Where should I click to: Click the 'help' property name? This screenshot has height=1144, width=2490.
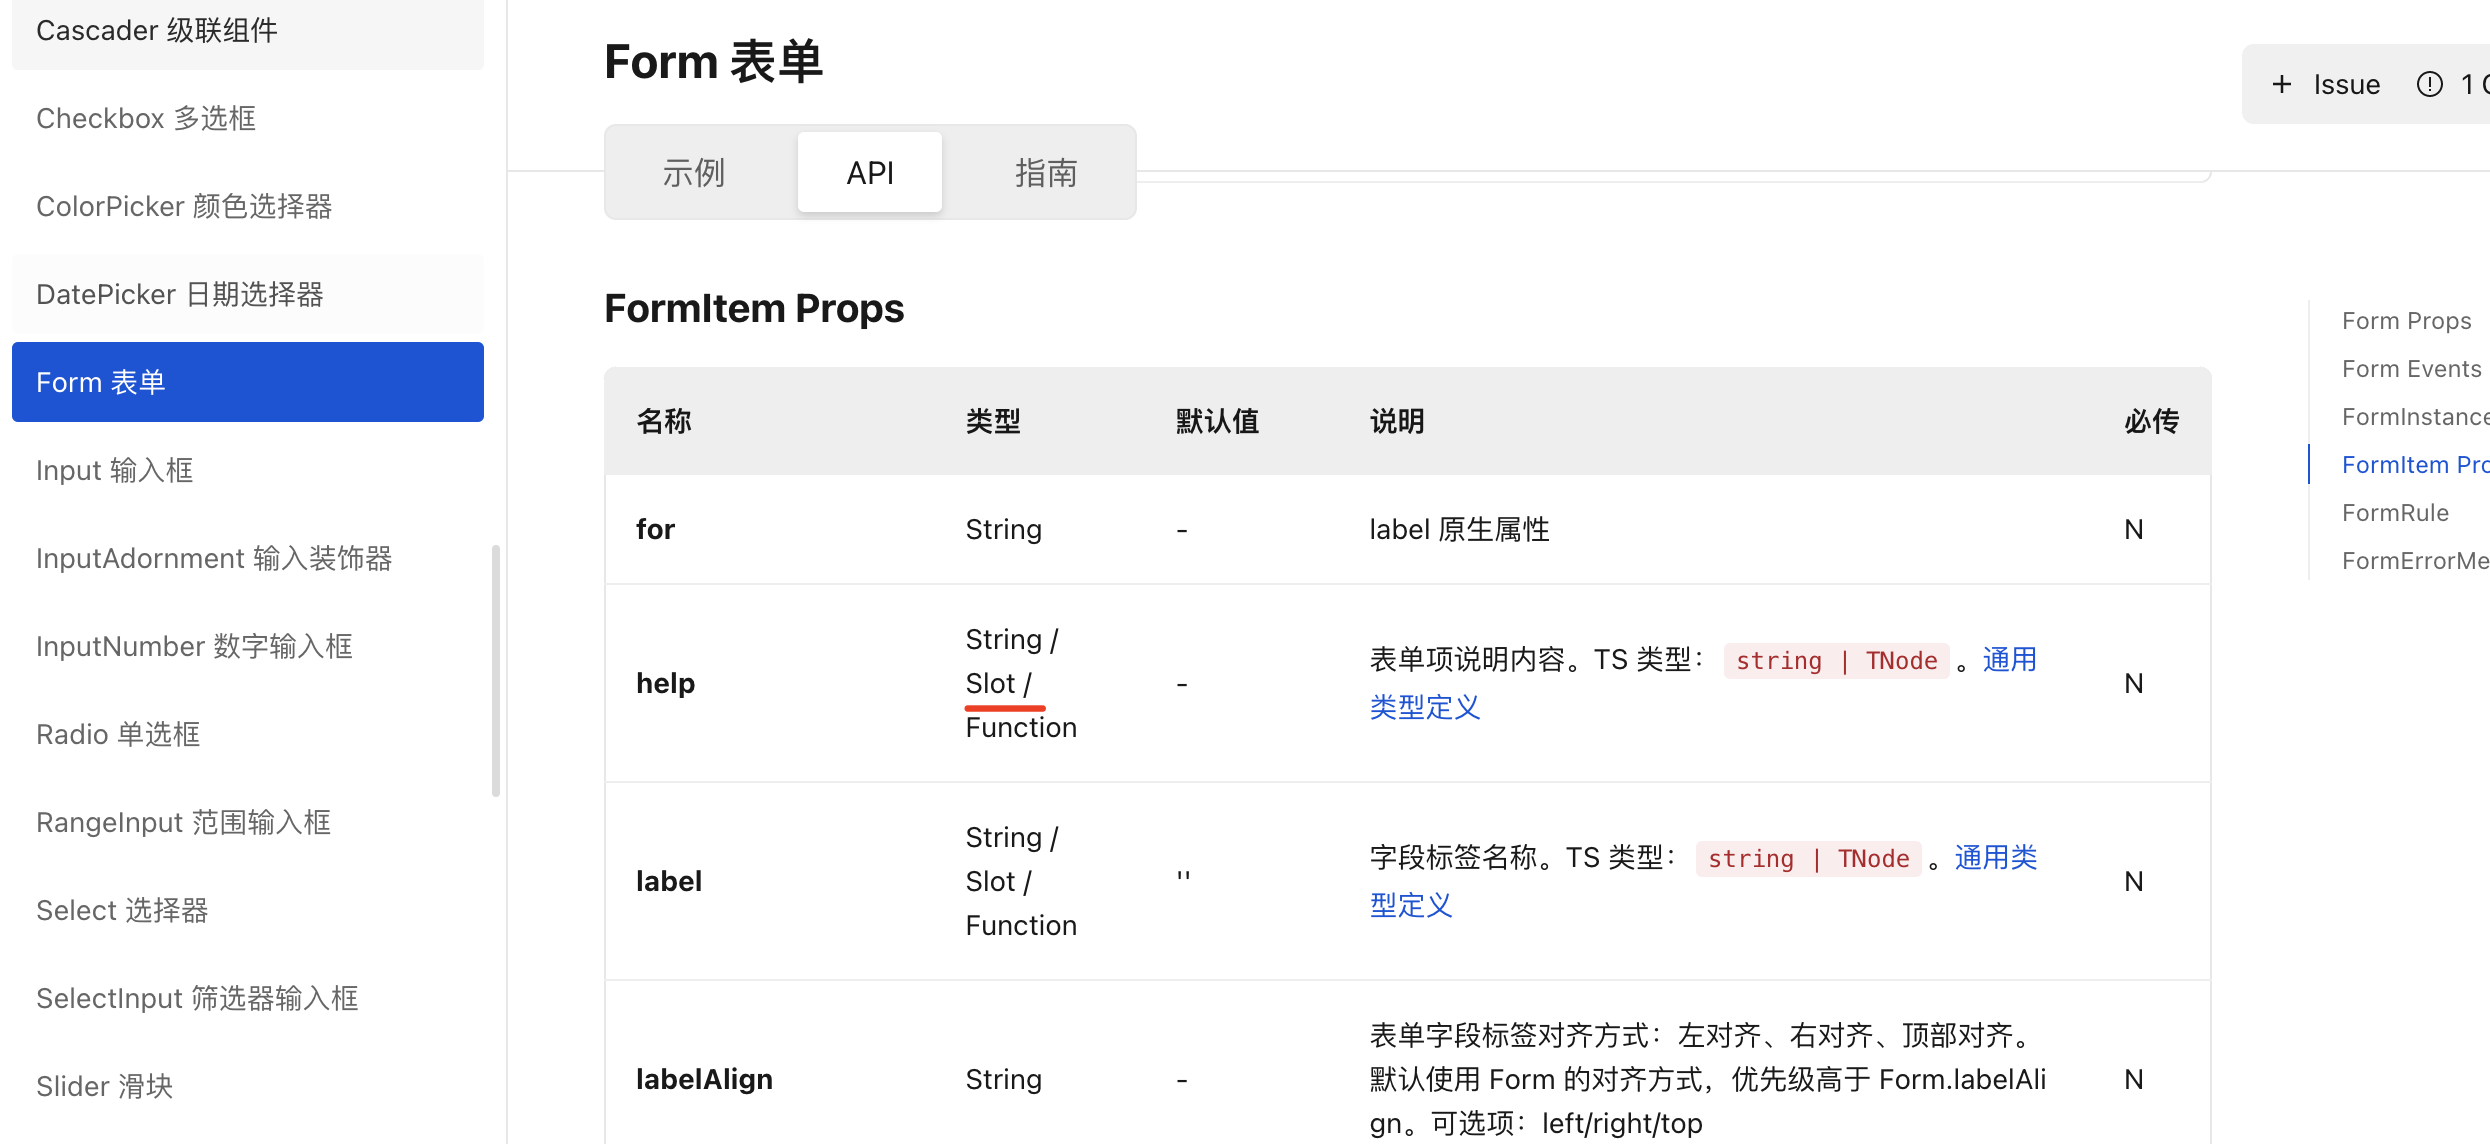click(665, 683)
